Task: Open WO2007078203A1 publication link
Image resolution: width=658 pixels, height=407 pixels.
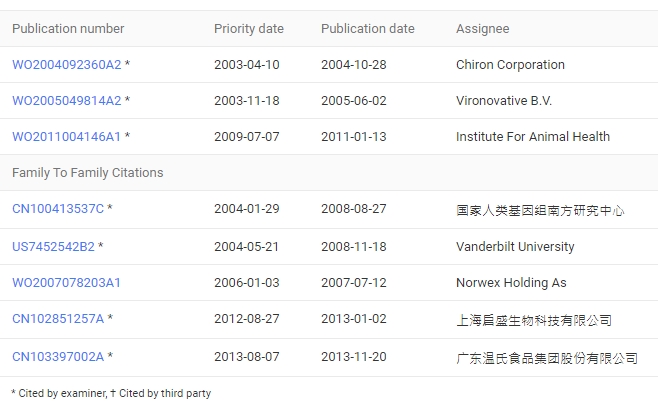Action: pos(66,283)
